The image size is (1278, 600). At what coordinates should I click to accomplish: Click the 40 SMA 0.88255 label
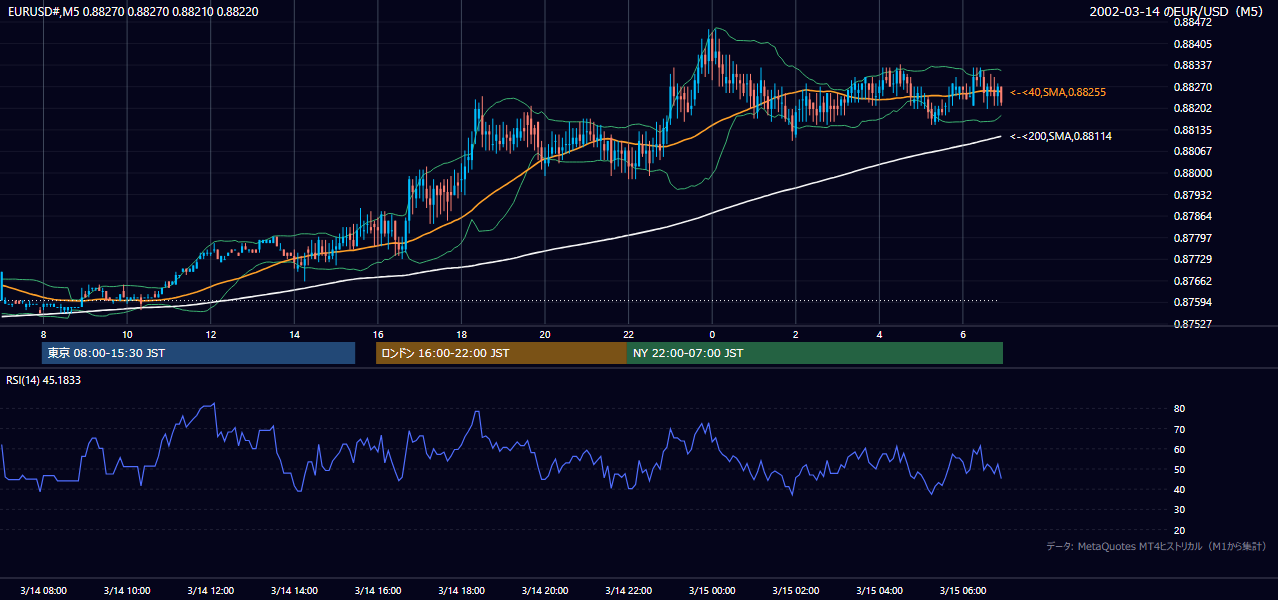click(x=1058, y=92)
